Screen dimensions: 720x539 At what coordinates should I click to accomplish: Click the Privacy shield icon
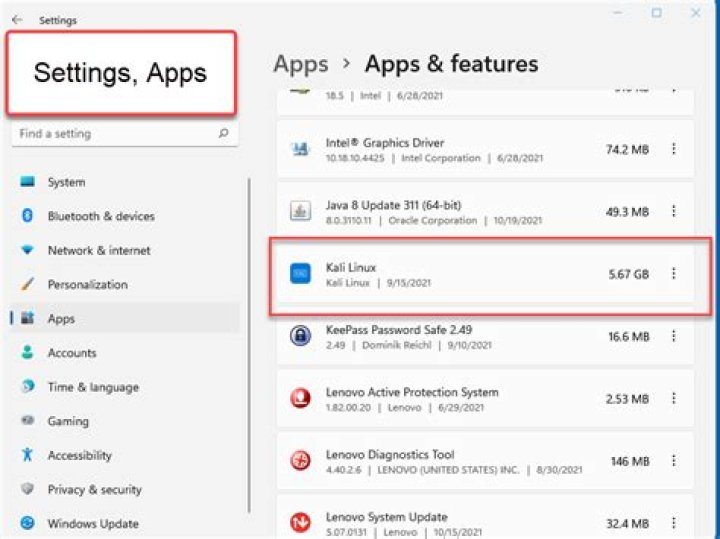[x=28, y=488]
